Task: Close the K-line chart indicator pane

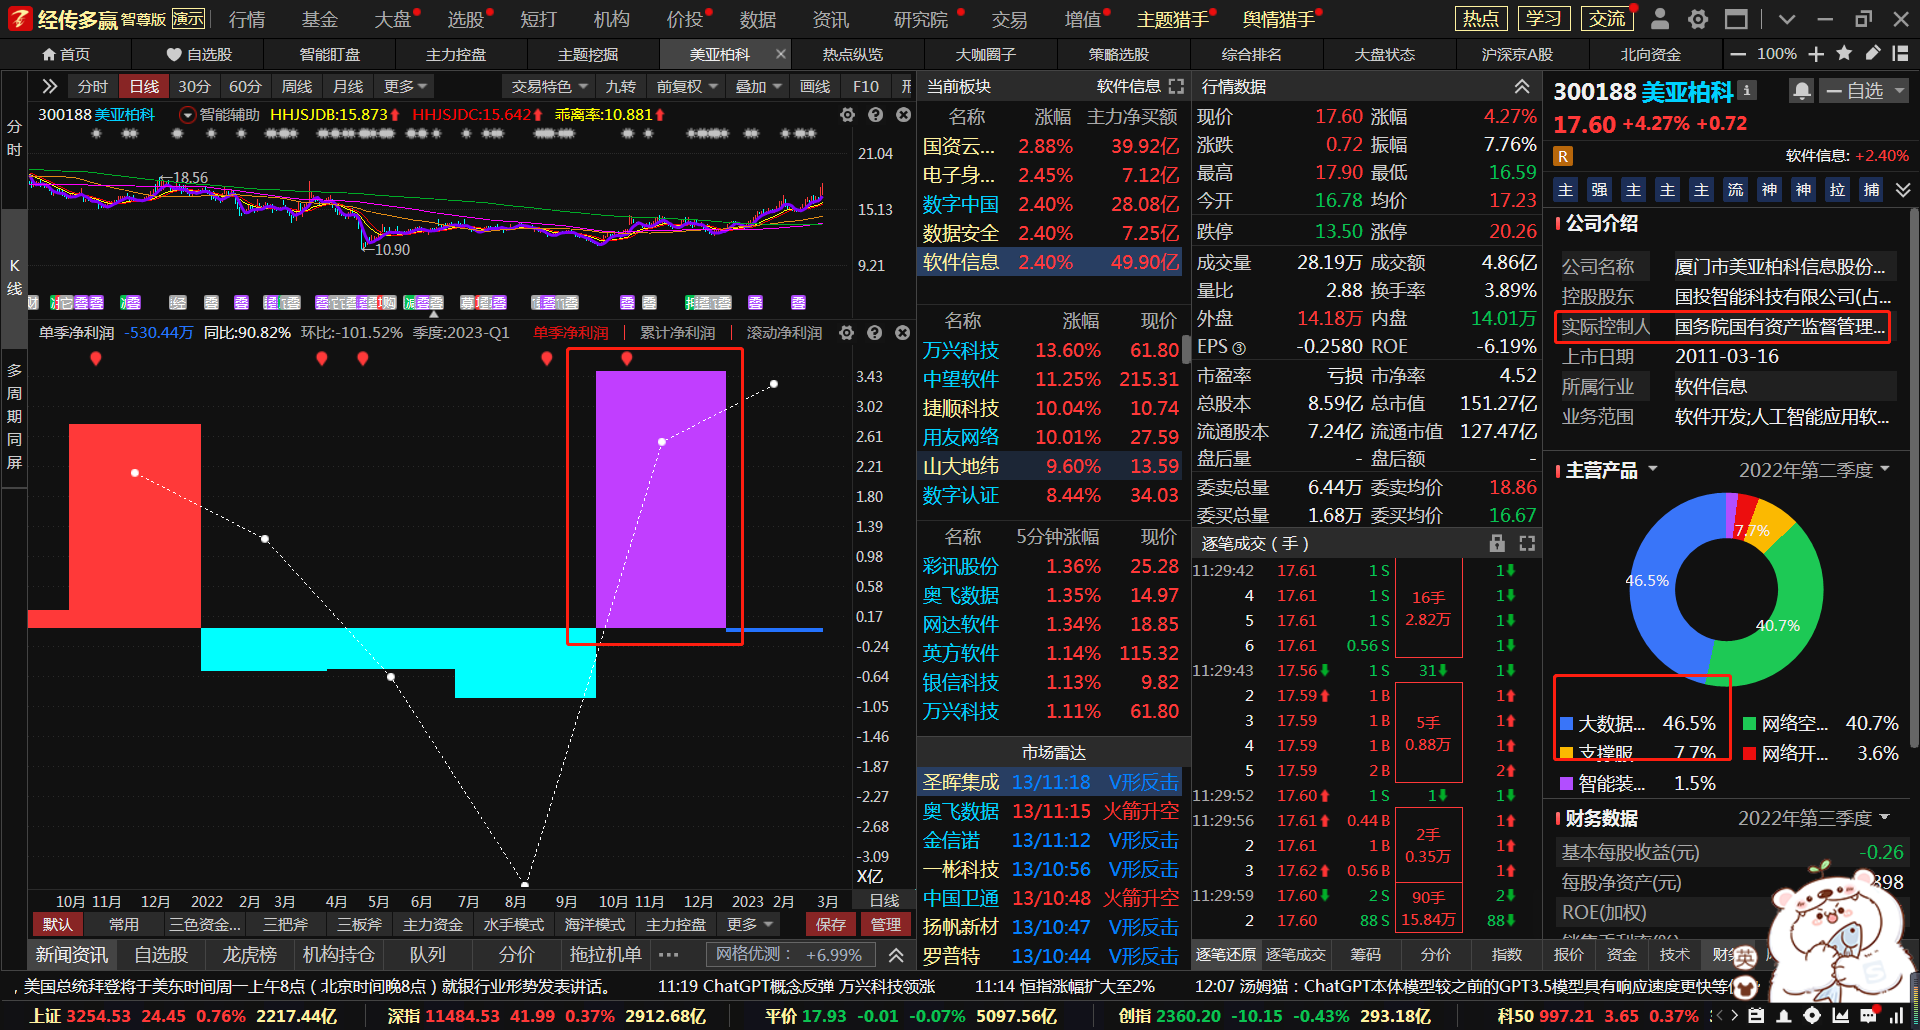Action: tap(903, 115)
